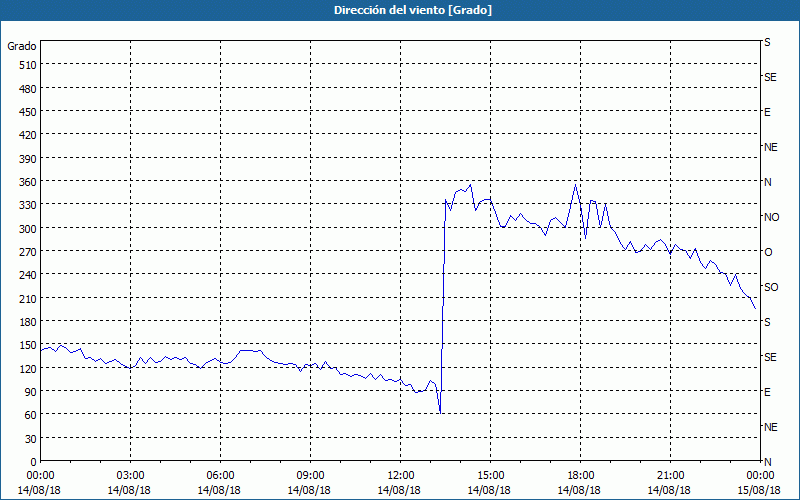Click the 180 value on the y-axis

pyautogui.click(x=28, y=322)
